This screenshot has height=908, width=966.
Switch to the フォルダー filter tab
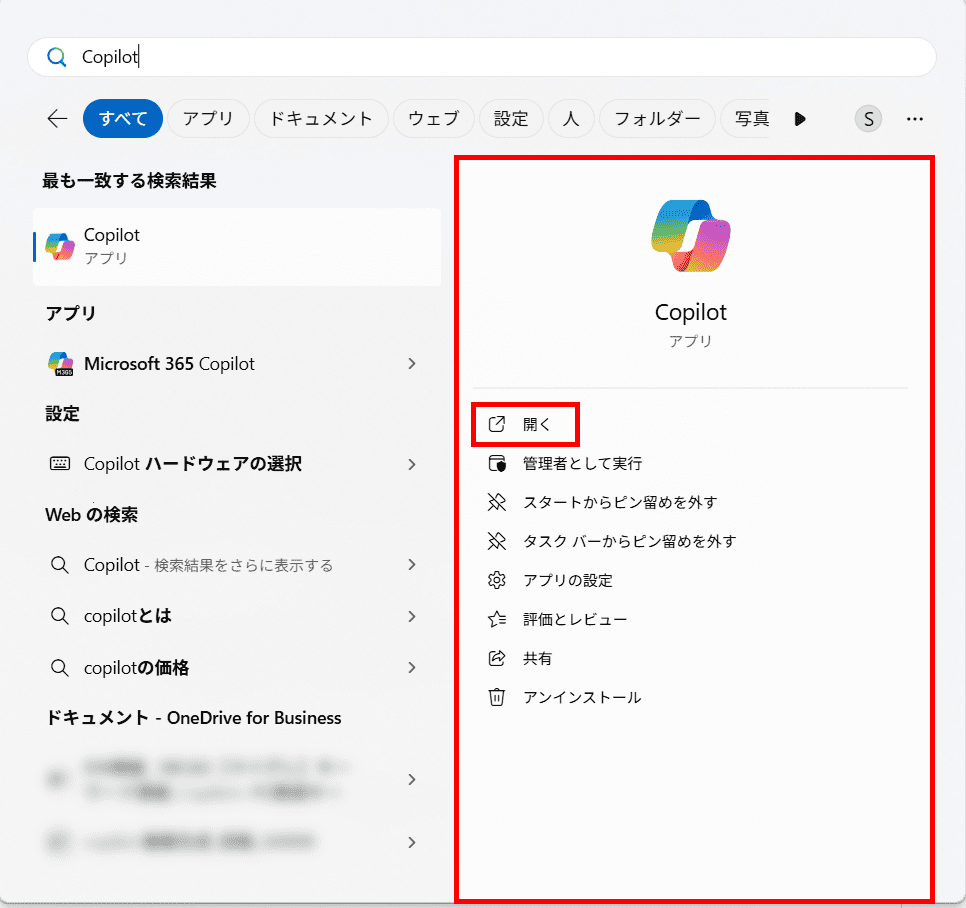tap(657, 118)
